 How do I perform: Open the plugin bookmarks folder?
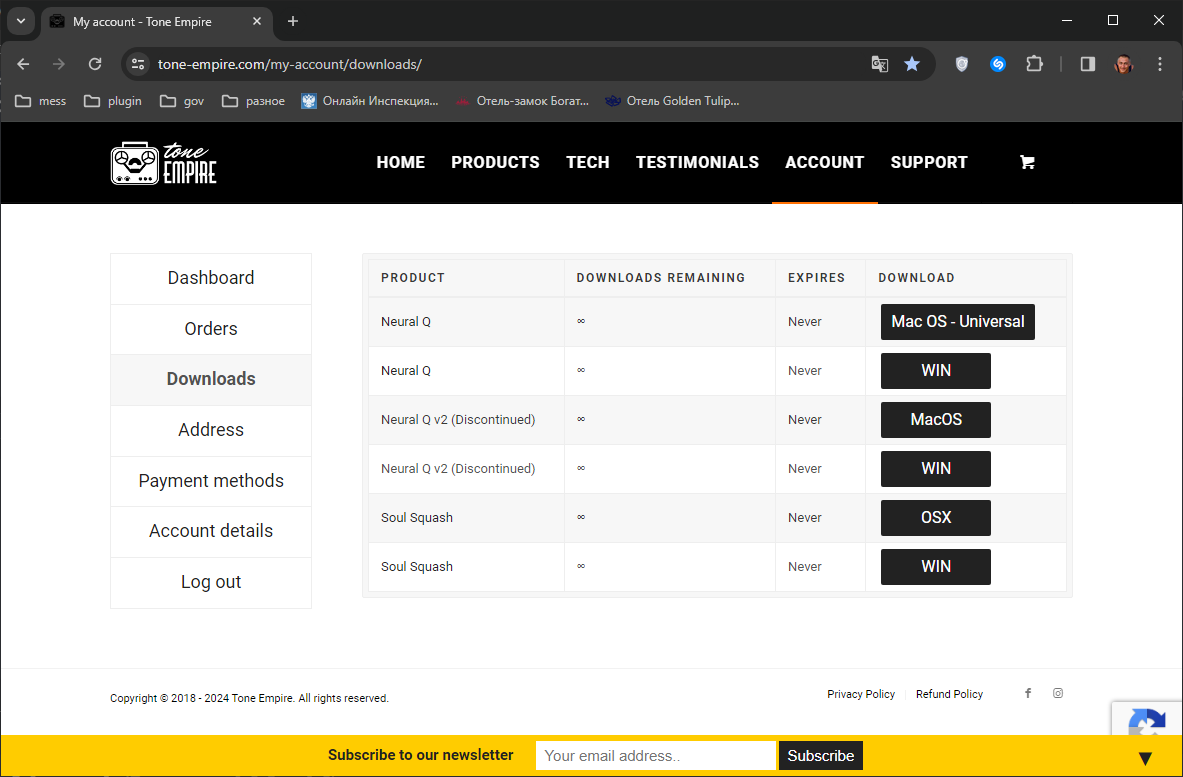point(113,100)
